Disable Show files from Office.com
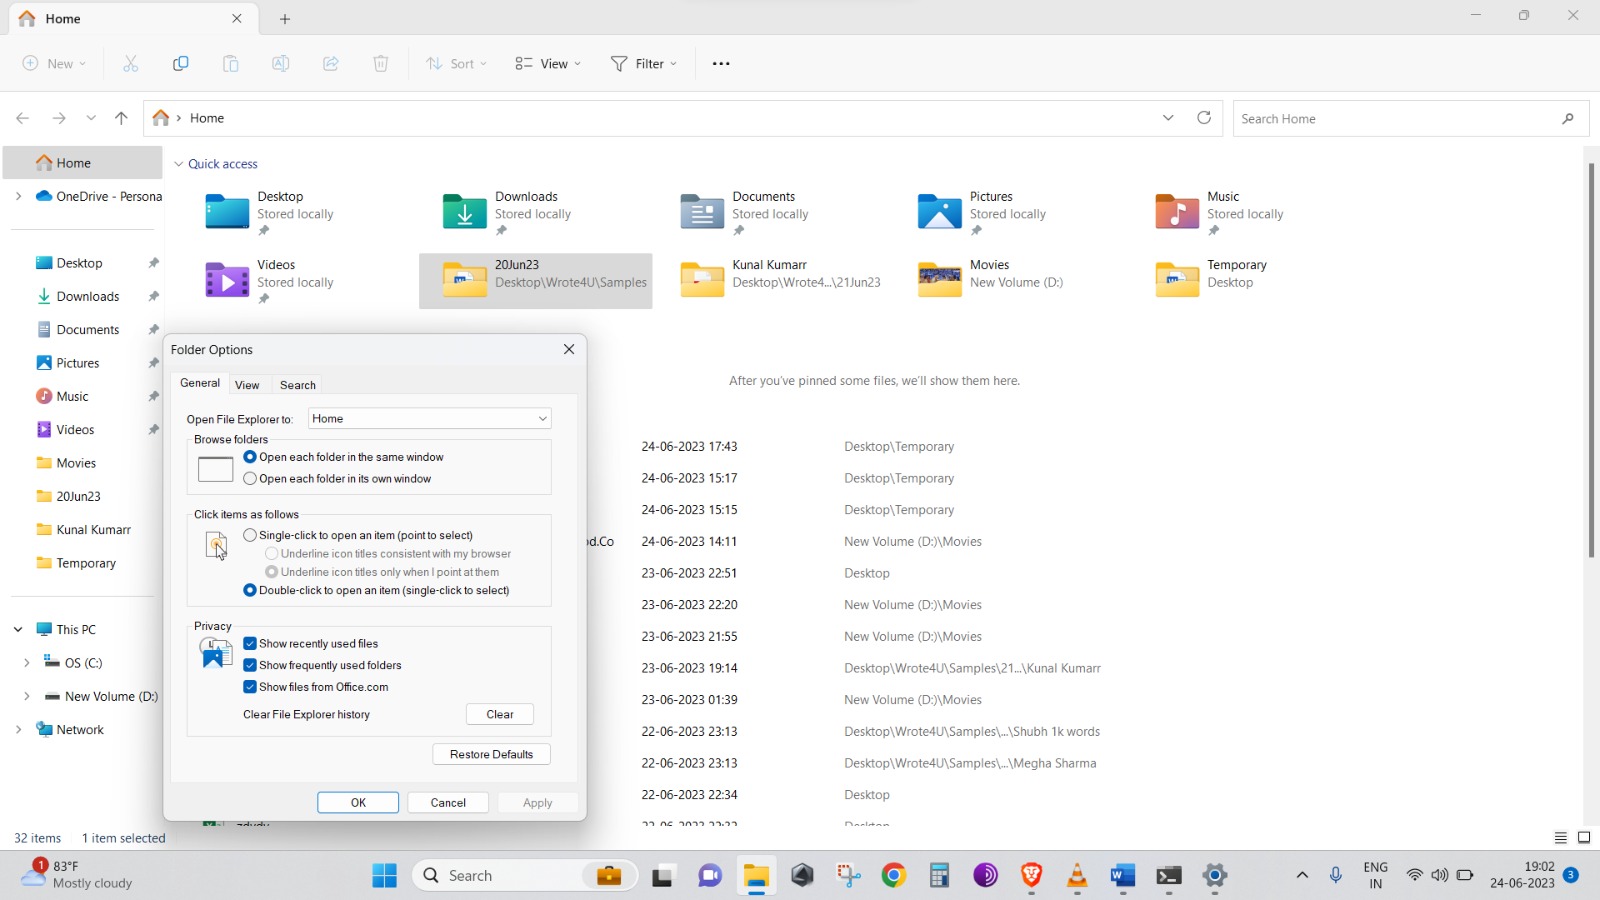 (x=250, y=687)
